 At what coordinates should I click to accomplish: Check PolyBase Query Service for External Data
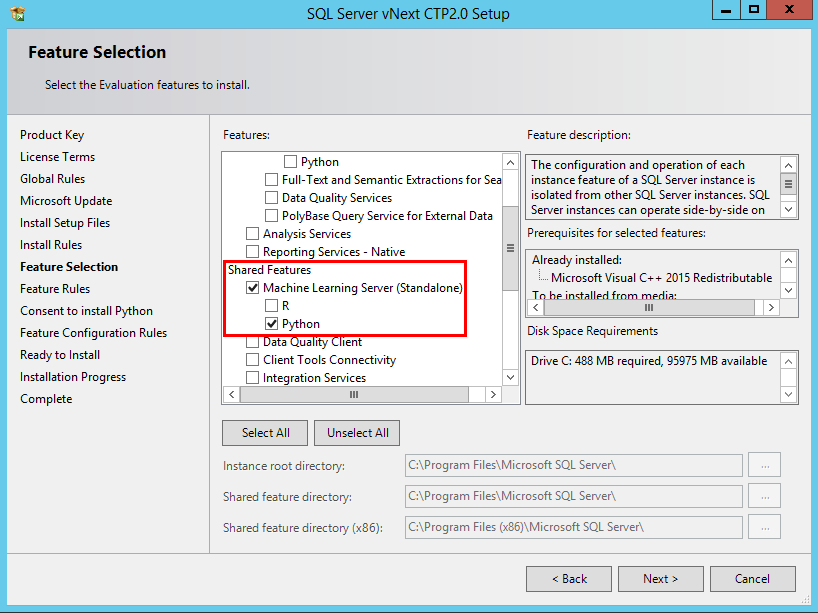point(271,215)
